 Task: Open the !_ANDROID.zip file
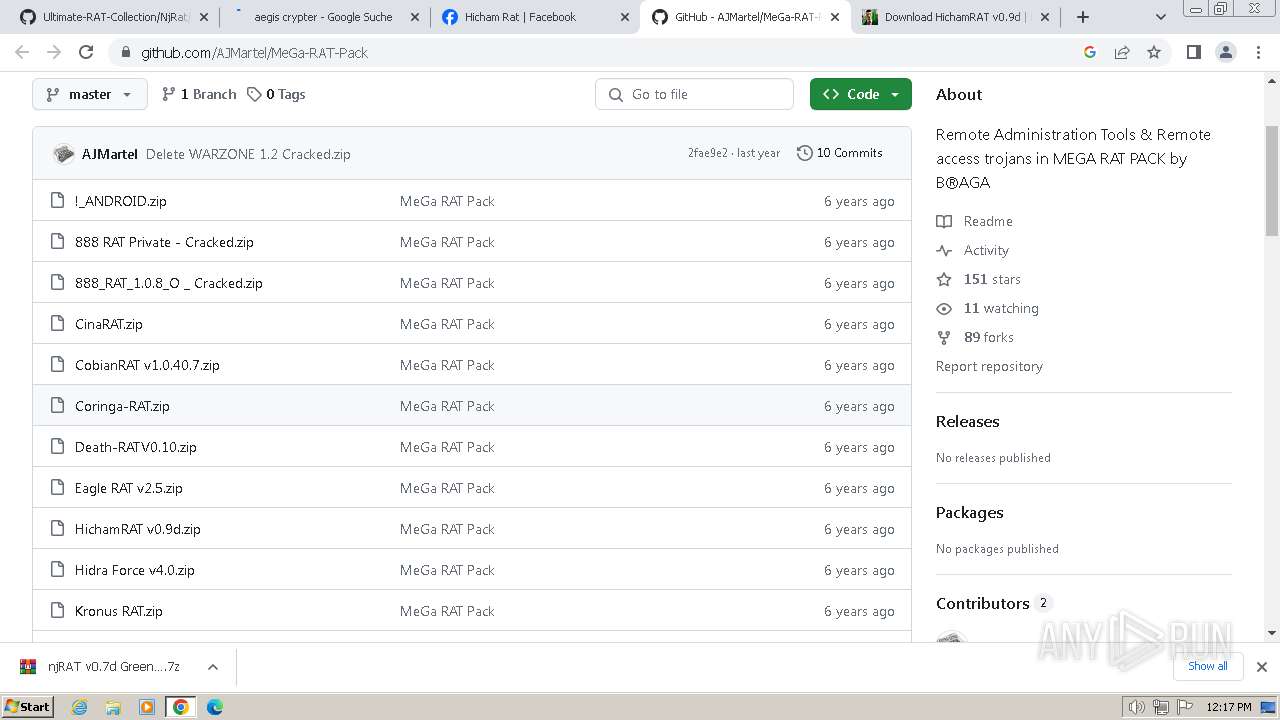[121, 201]
